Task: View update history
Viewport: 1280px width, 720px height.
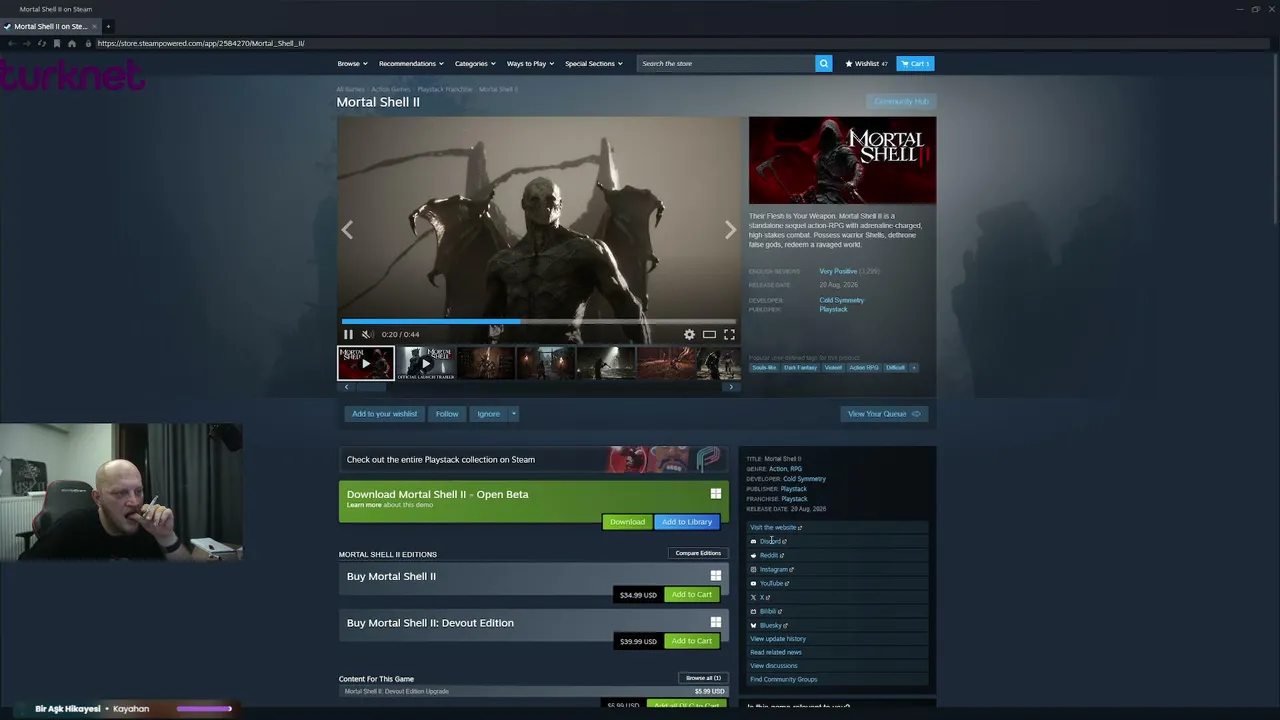Action: tap(778, 639)
